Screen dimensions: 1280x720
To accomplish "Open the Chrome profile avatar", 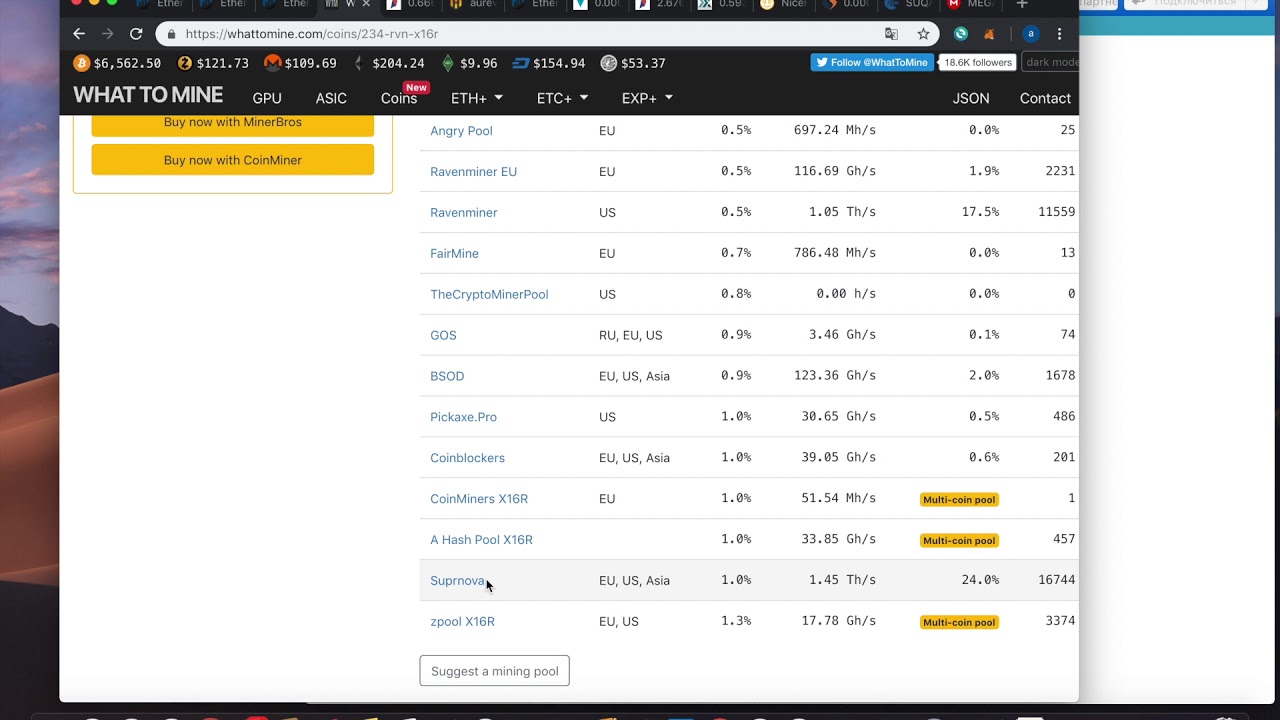I will pyautogui.click(x=1031, y=34).
